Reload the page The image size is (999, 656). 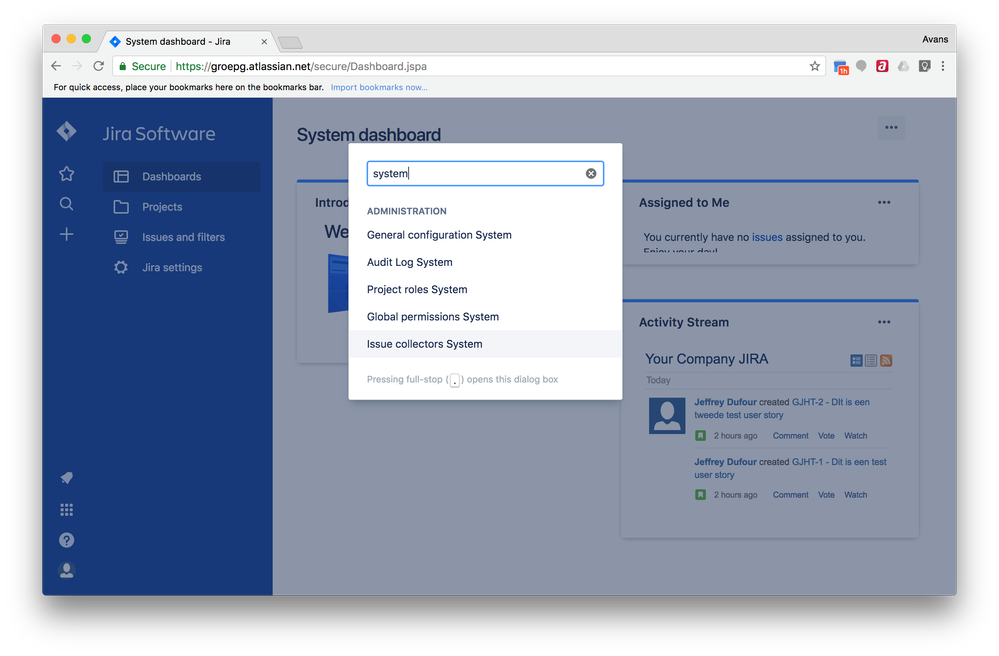(x=98, y=66)
